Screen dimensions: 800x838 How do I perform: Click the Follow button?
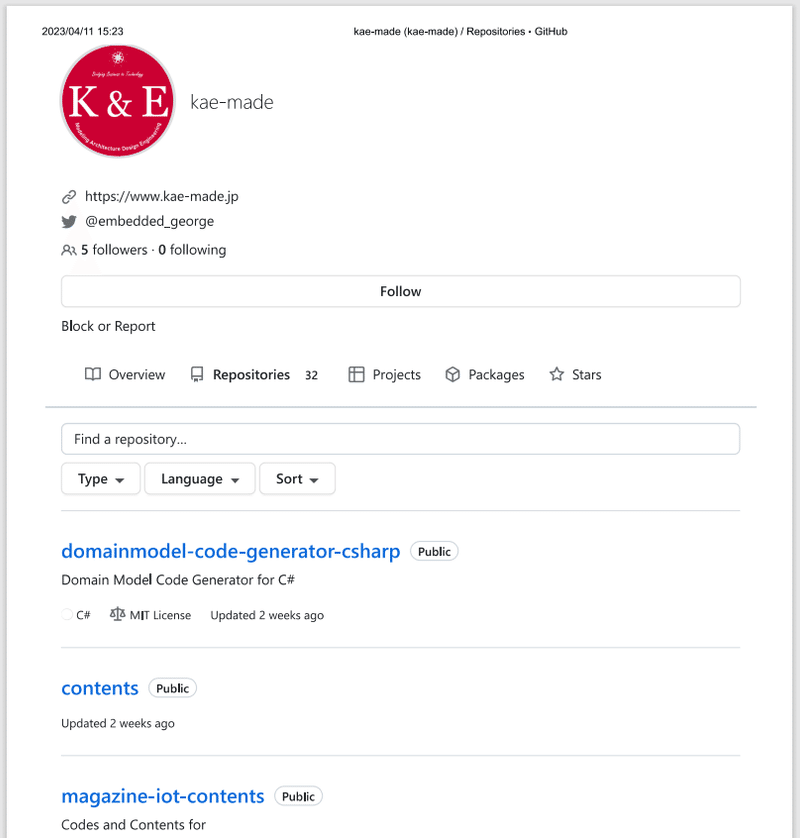click(400, 291)
